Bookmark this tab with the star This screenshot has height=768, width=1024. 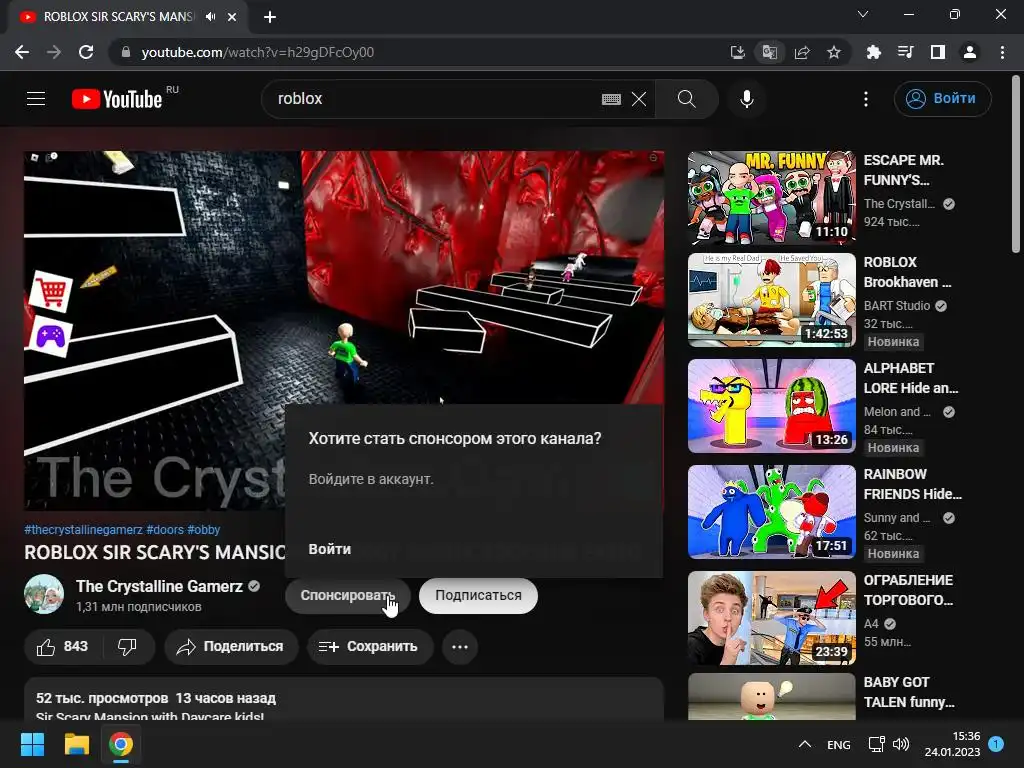click(834, 52)
